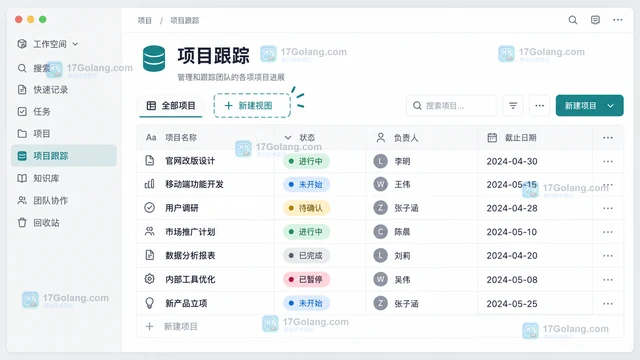Open the view options ellipsis next to filter
The image size is (640, 360).
pyautogui.click(x=540, y=106)
